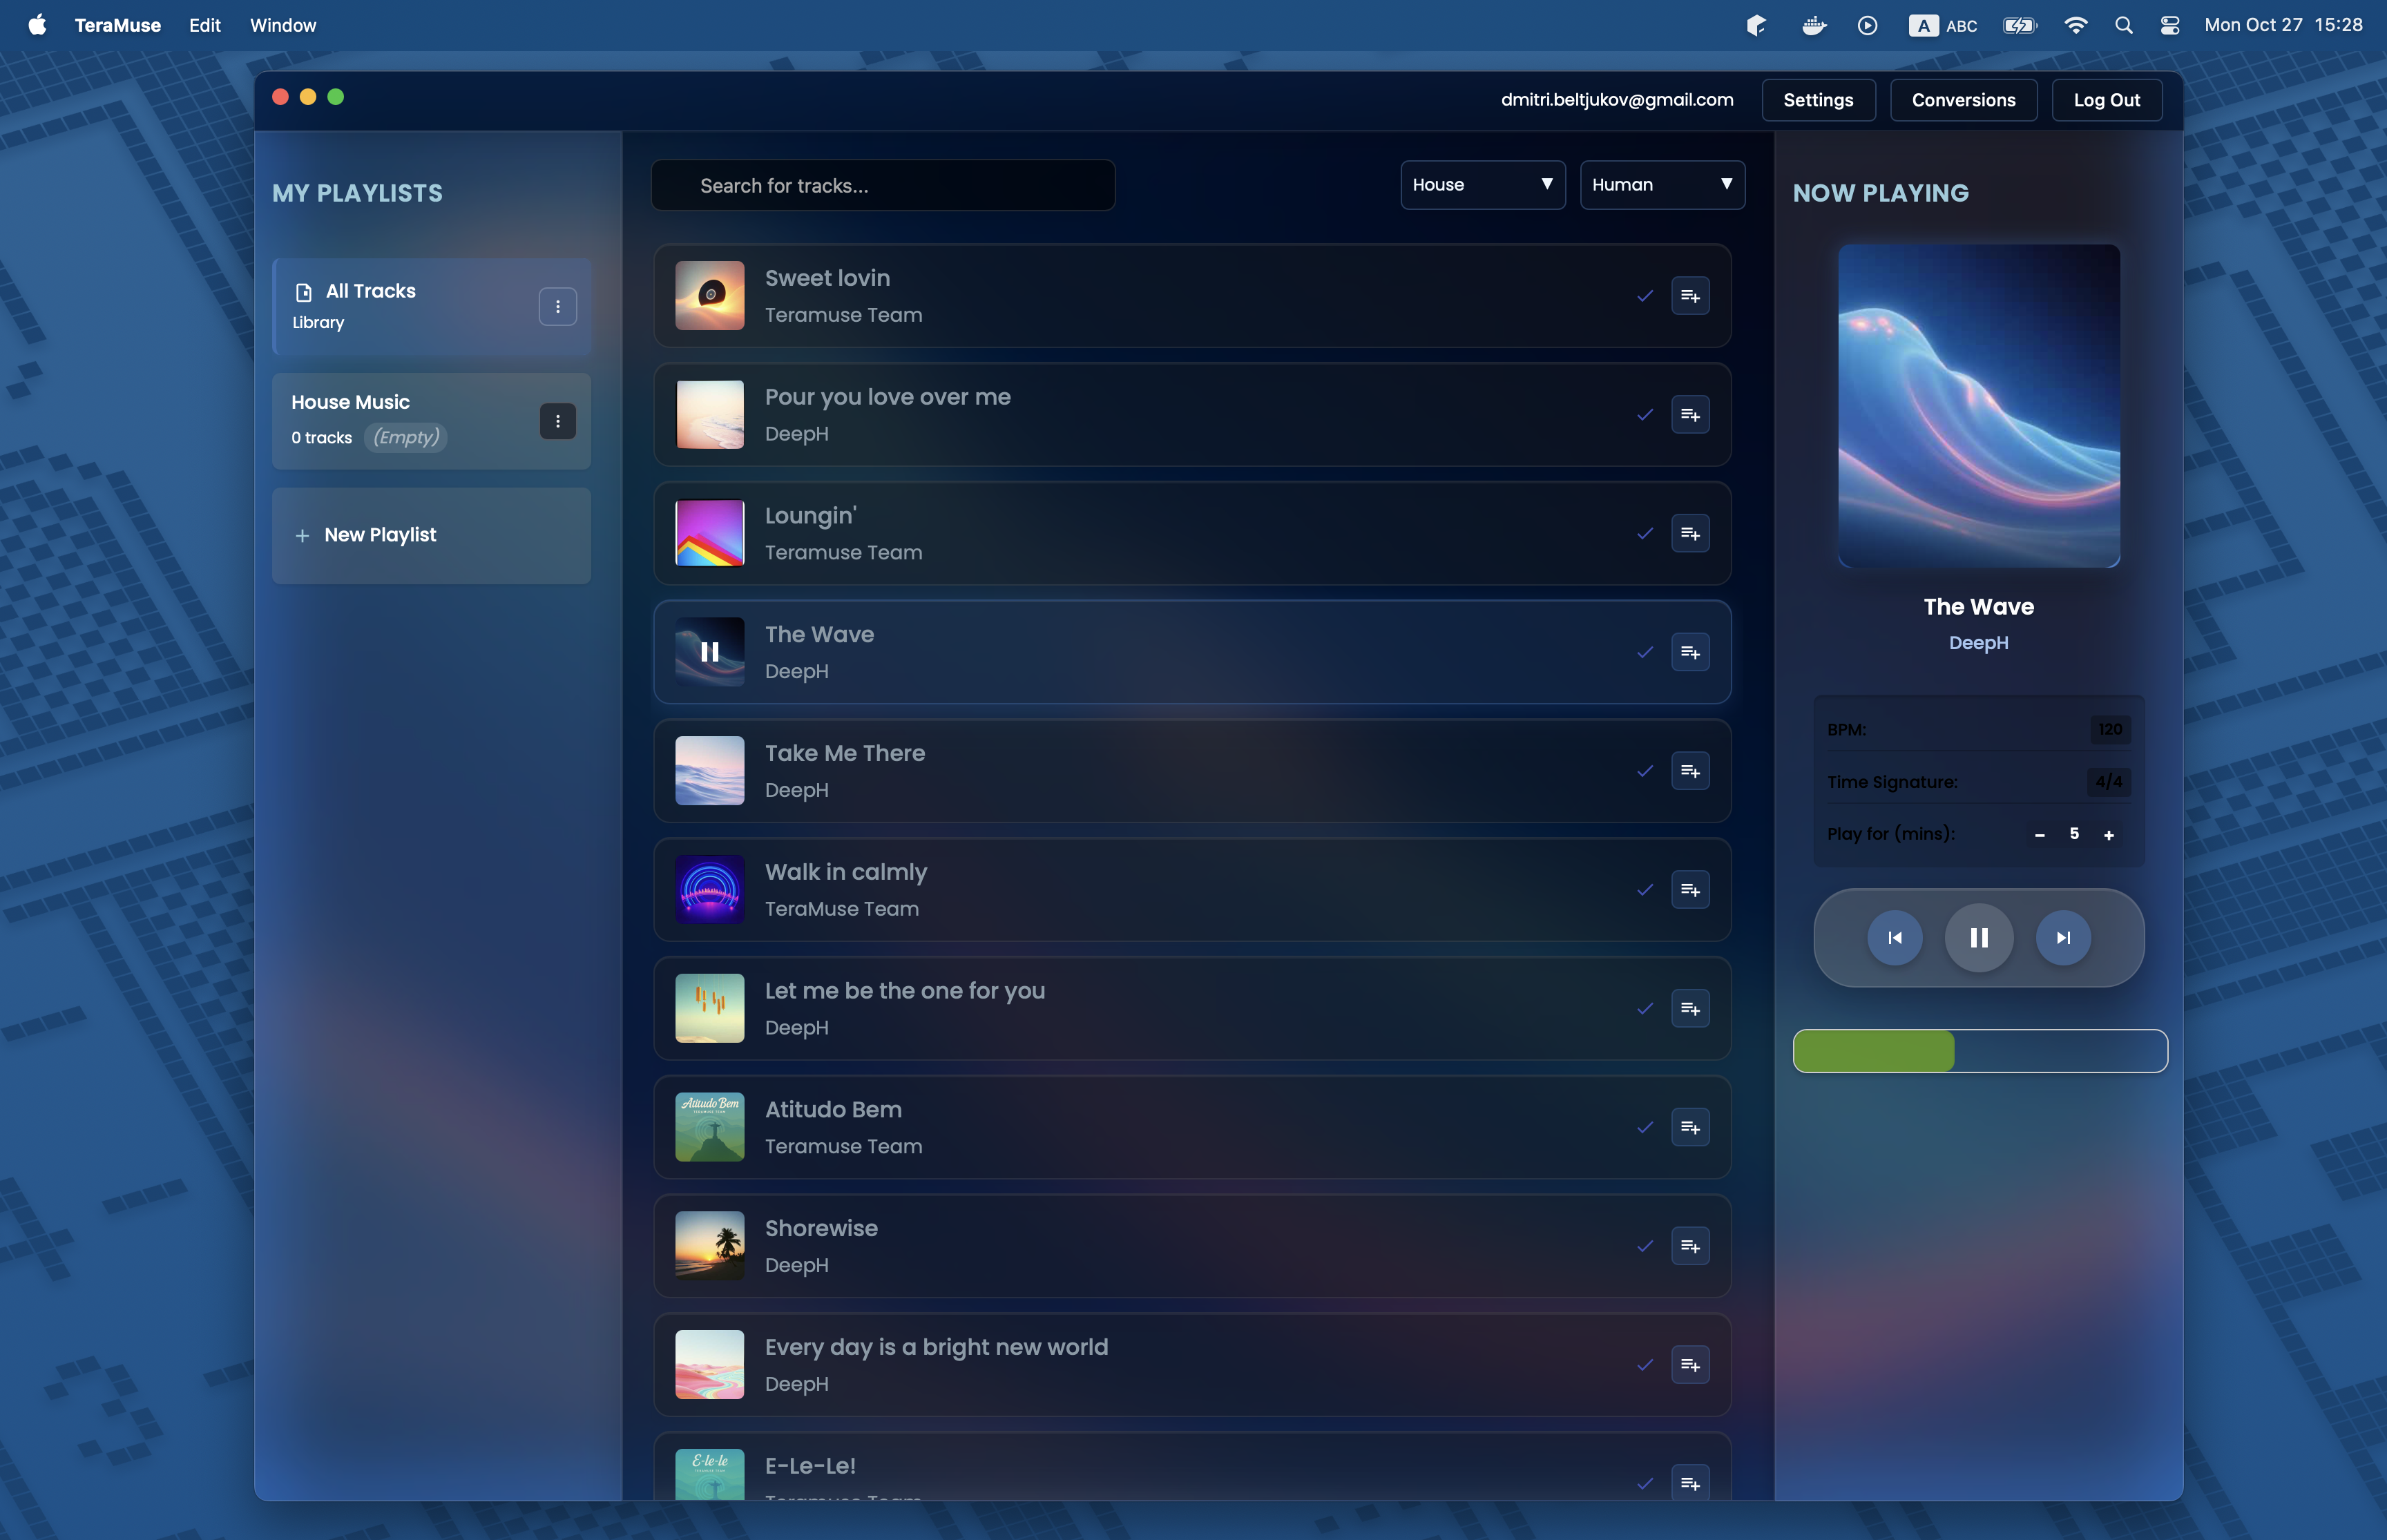This screenshot has height=1540, width=2387.
Task: Click the Search for tracks field
Action: [x=881, y=185]
